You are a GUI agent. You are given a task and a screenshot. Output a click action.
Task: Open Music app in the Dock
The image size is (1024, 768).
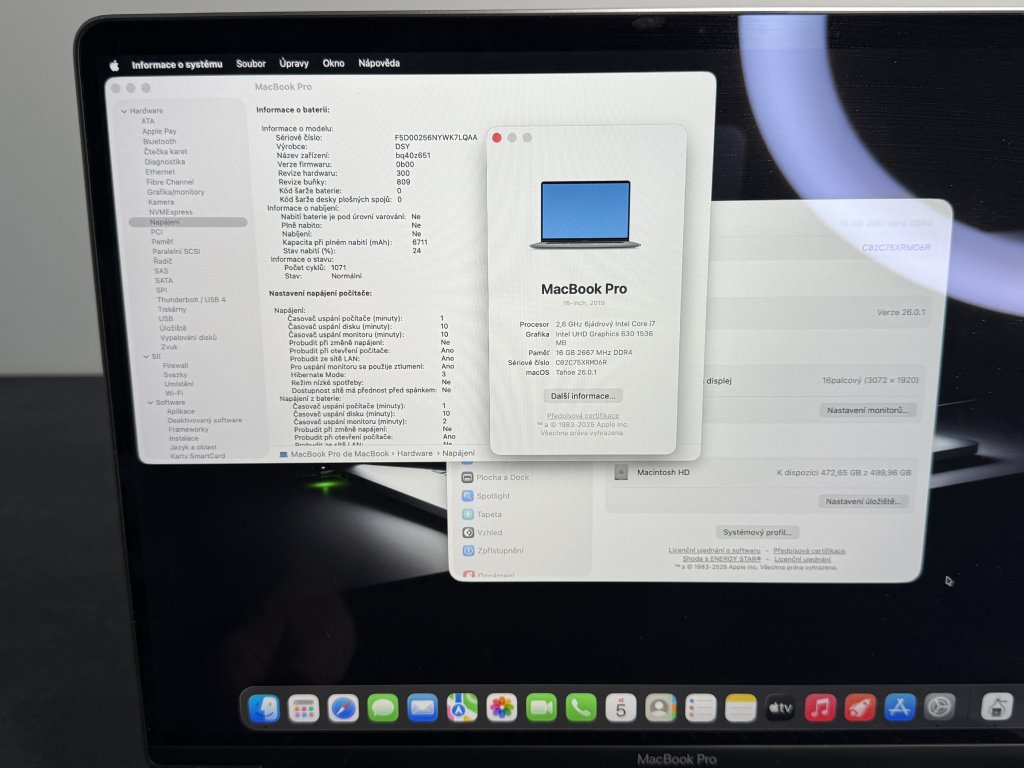point(820,708)
